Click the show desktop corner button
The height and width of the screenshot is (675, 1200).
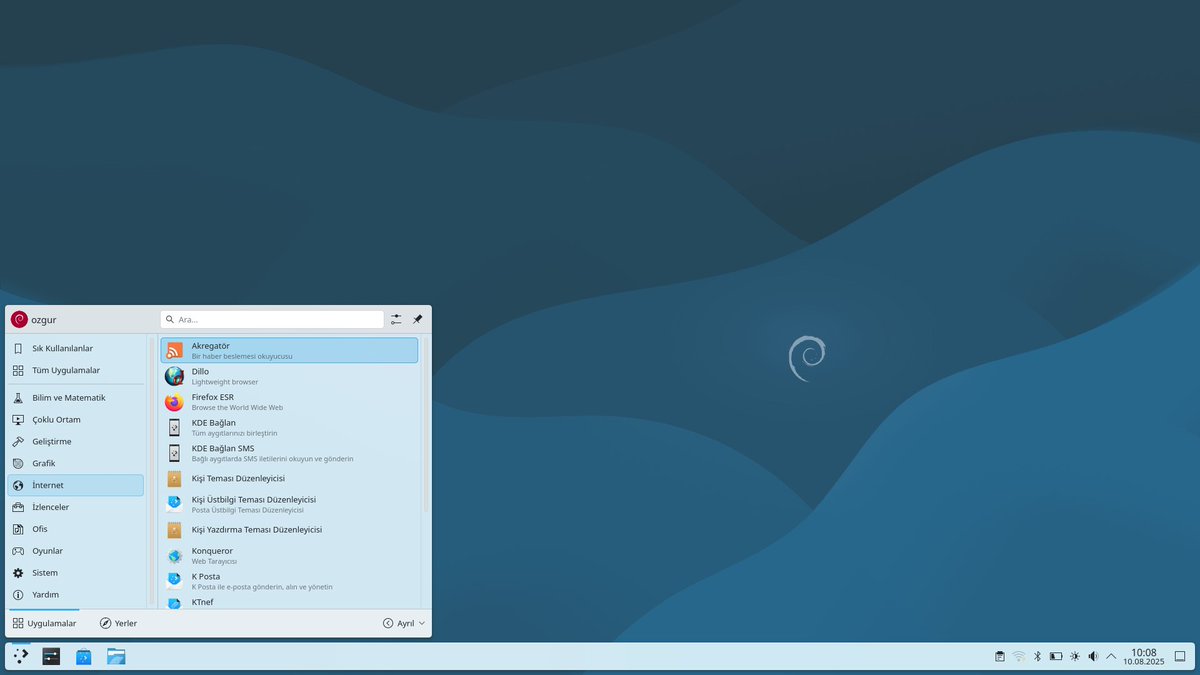[x=1180, y=656]
